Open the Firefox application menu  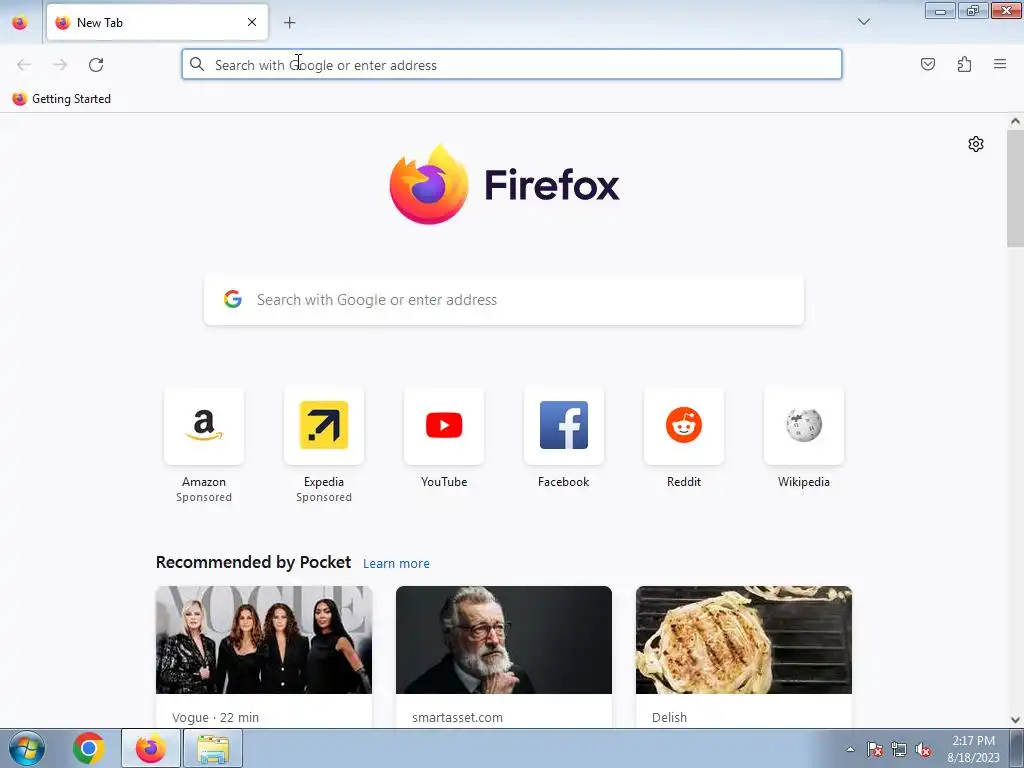[x=999, y=64]
